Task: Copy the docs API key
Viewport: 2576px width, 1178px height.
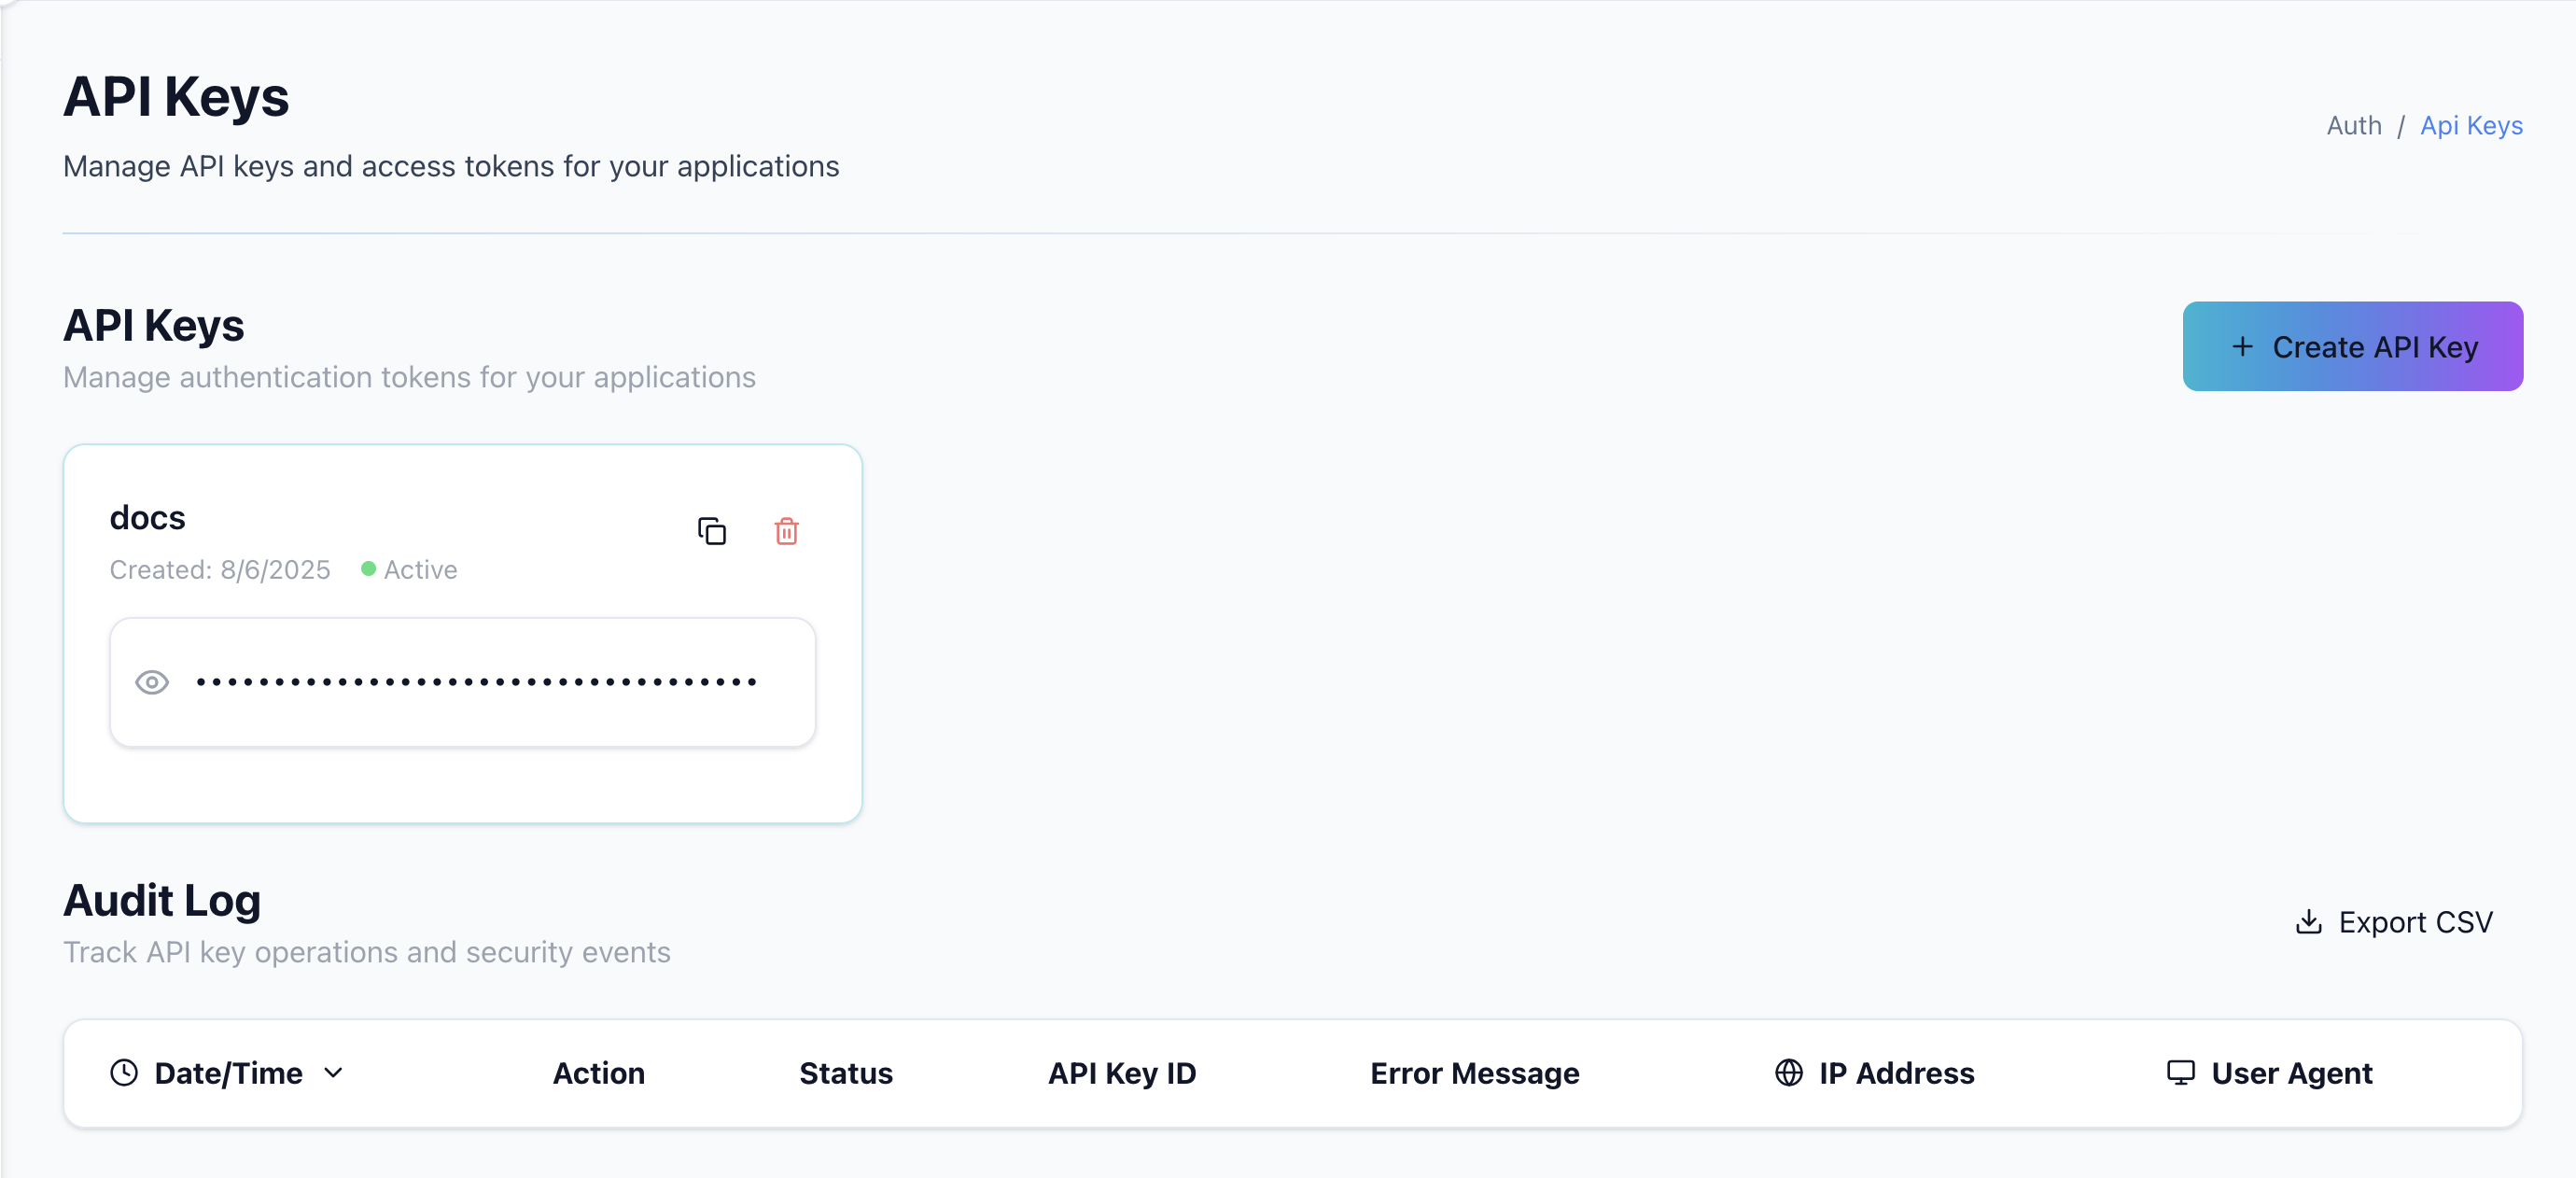Action: coord(712,531)
